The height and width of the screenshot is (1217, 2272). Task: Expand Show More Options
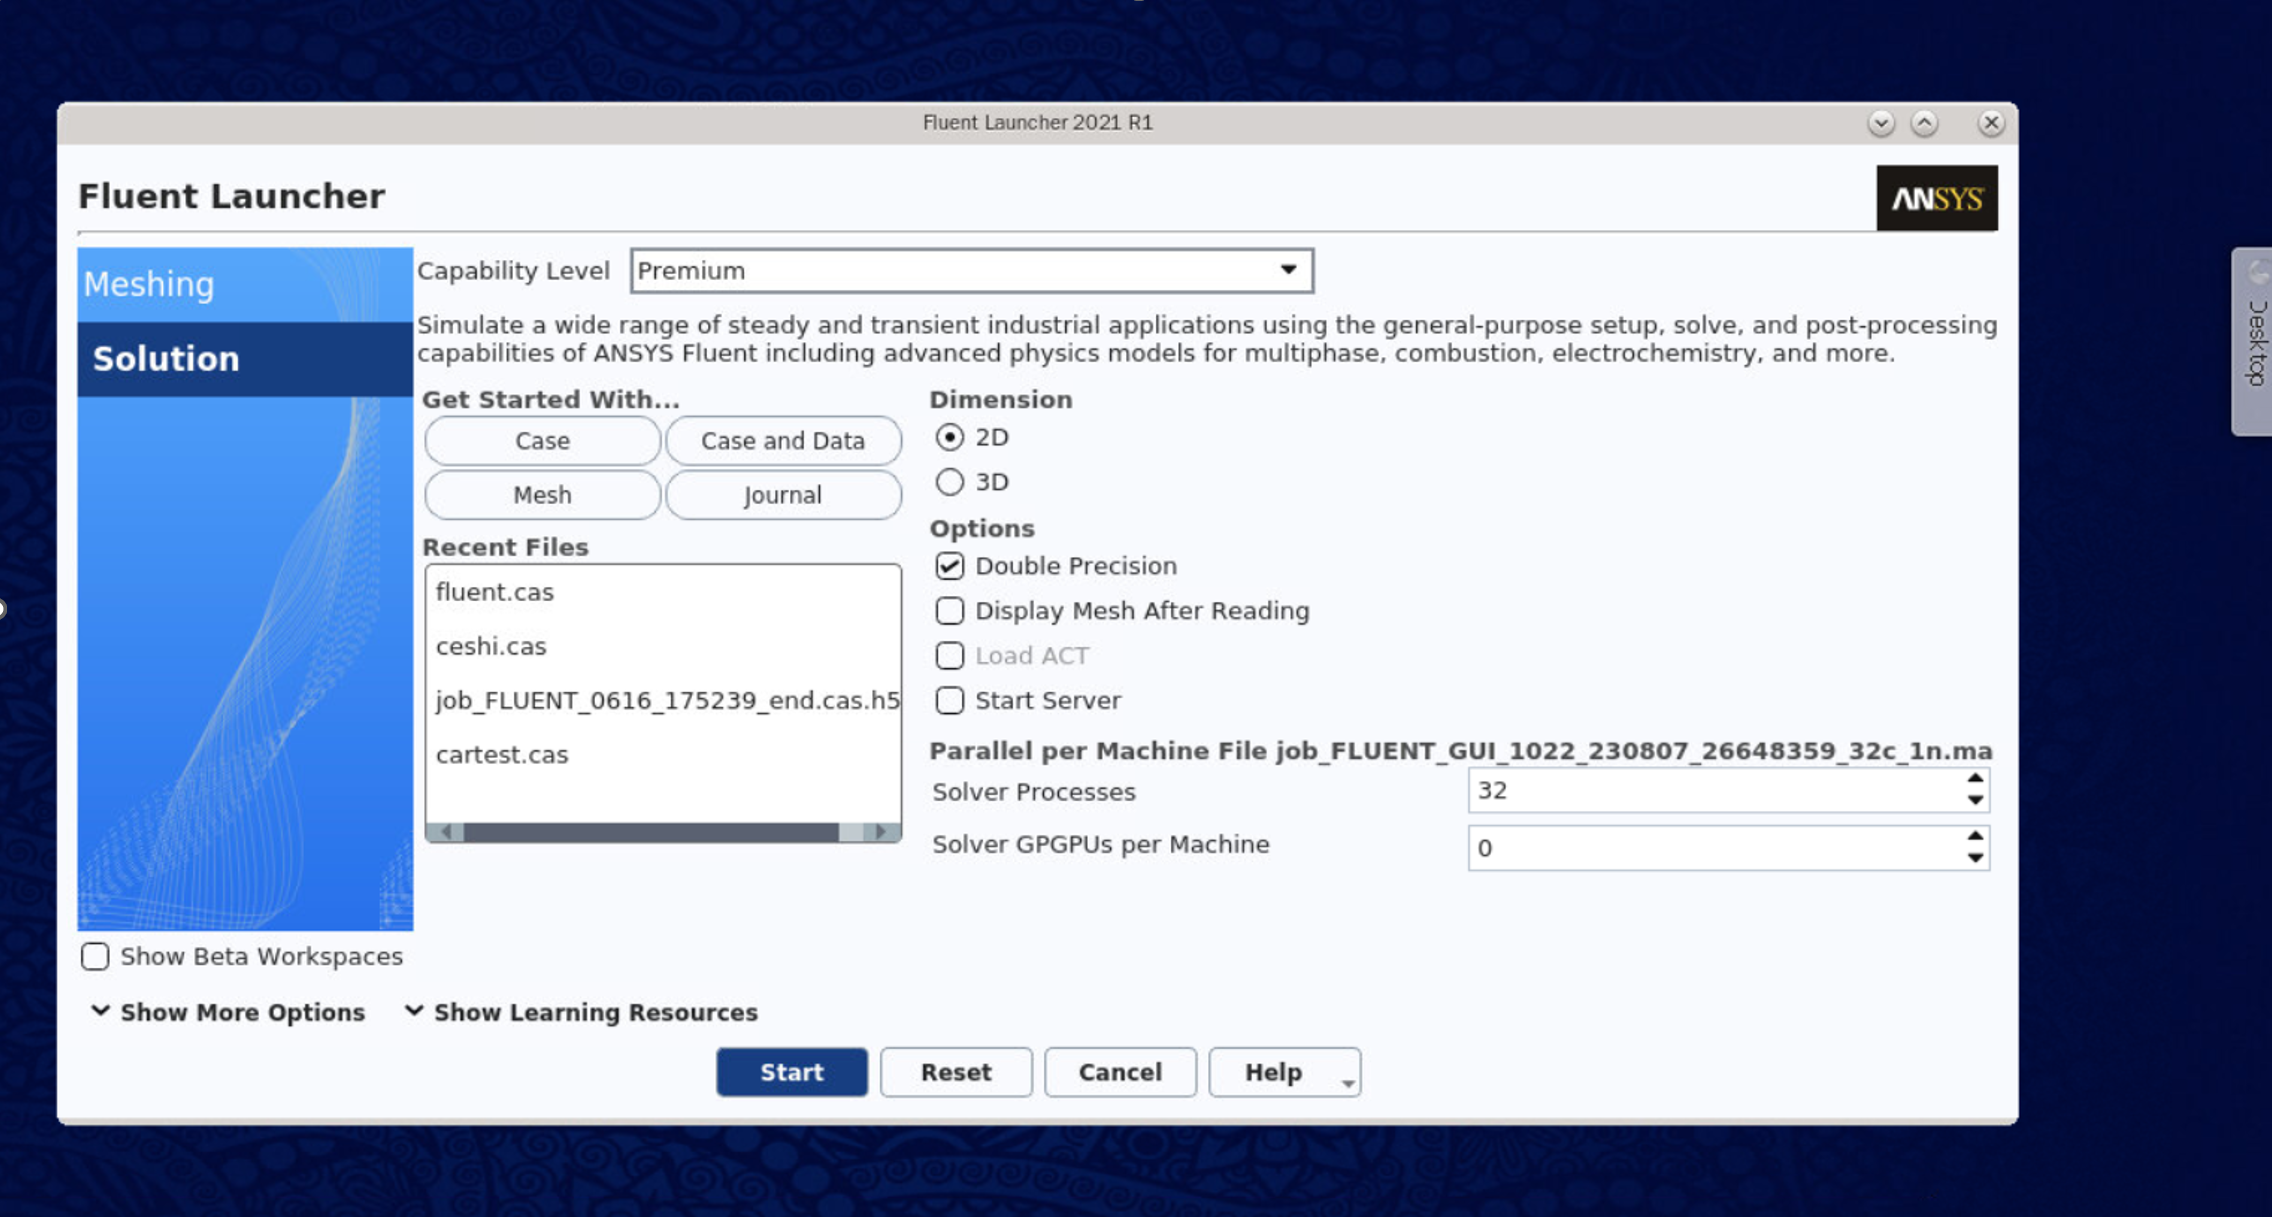coord(228,1012)
